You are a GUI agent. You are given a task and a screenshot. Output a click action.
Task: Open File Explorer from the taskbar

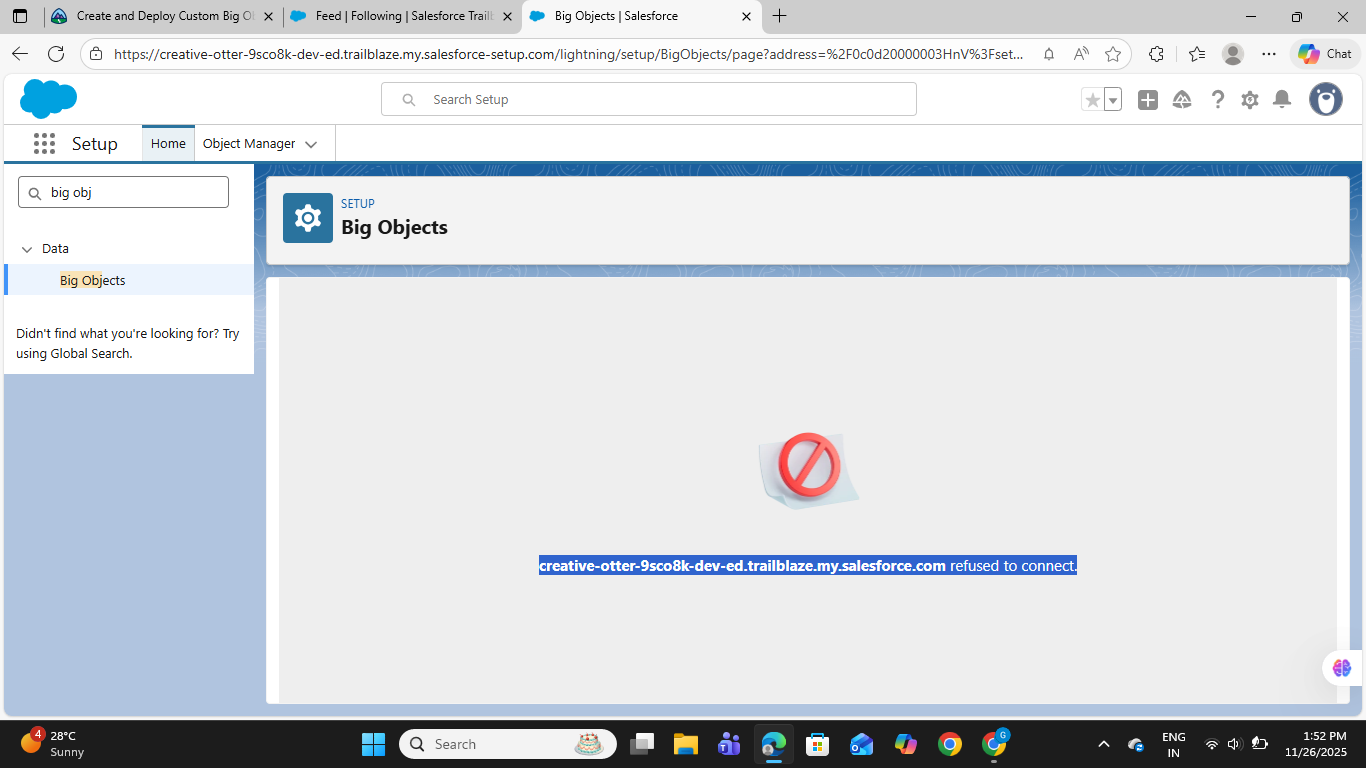click(685, 744)
